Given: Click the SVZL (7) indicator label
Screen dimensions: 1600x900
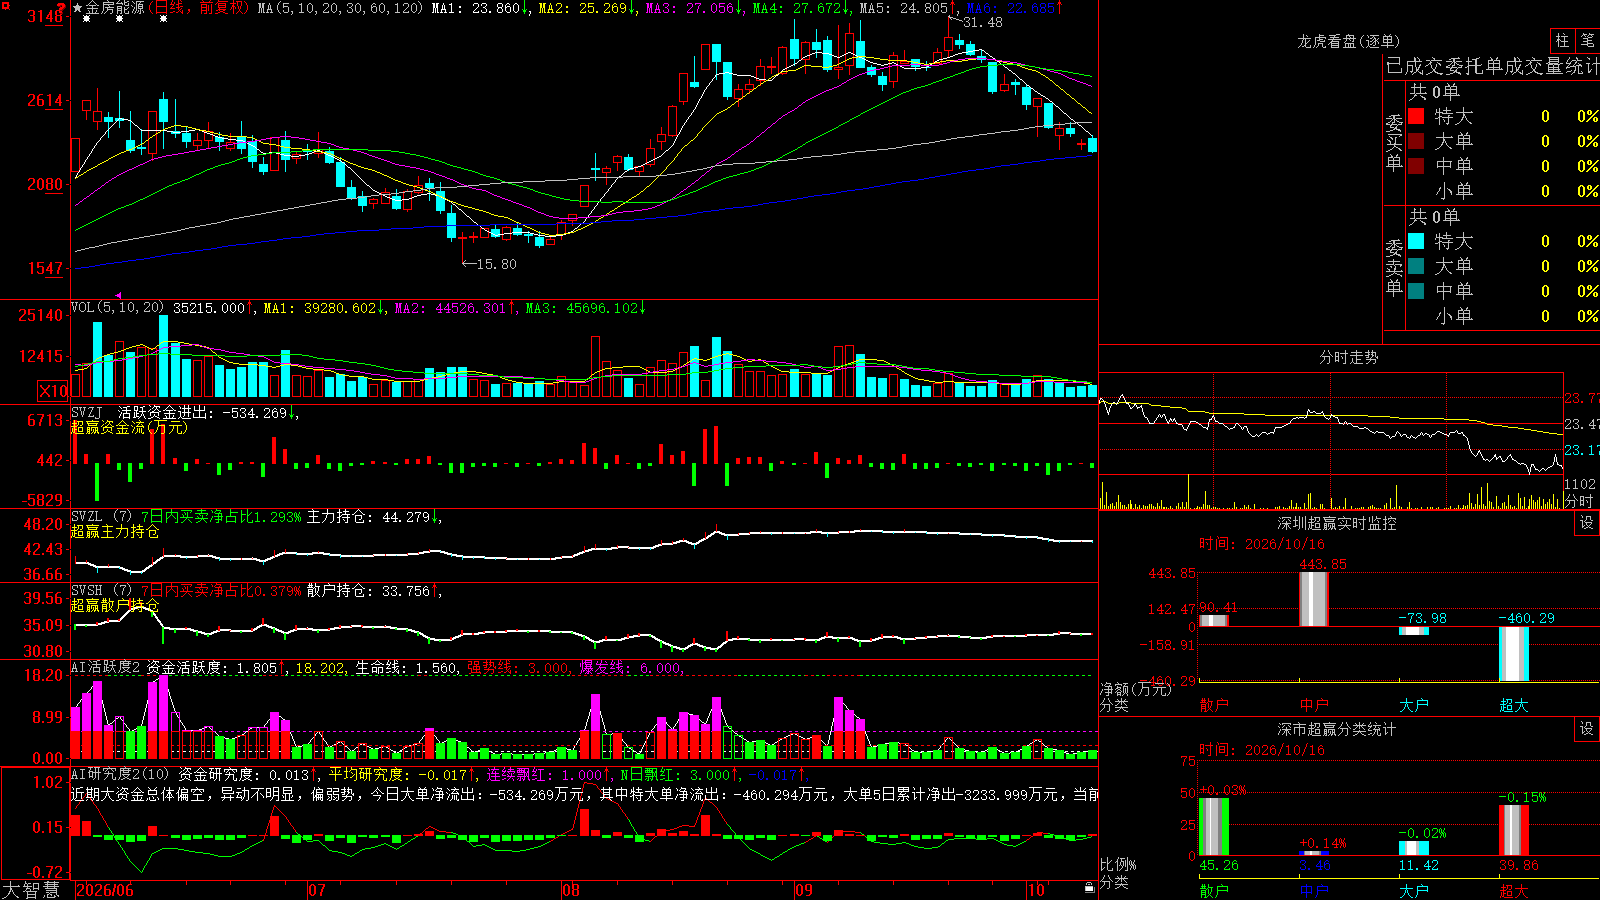Looking at the screenshot, I should tap(101, 517).
